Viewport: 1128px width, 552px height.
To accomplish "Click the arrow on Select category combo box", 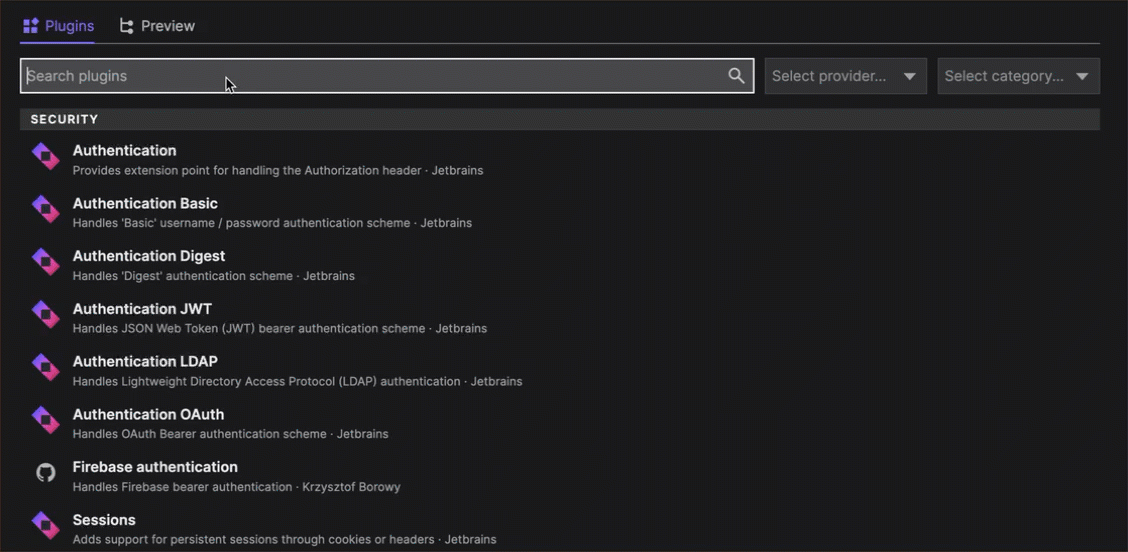I will click(1082, 76).
